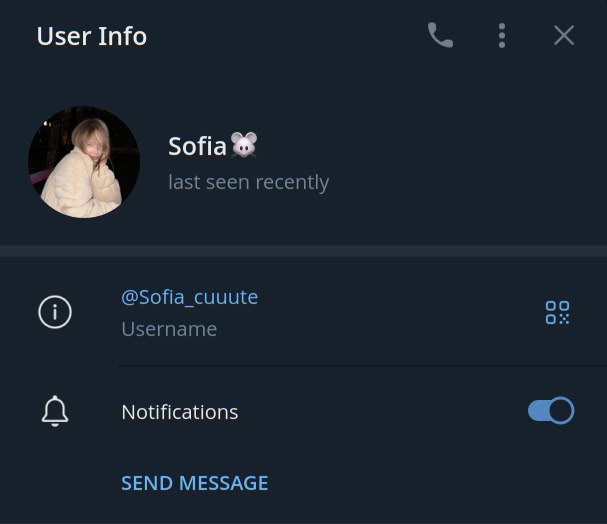The width and height of the screenshot is (607, 524).
Task: Click the name Sofia in the header
Action: [x=197, y=146]
